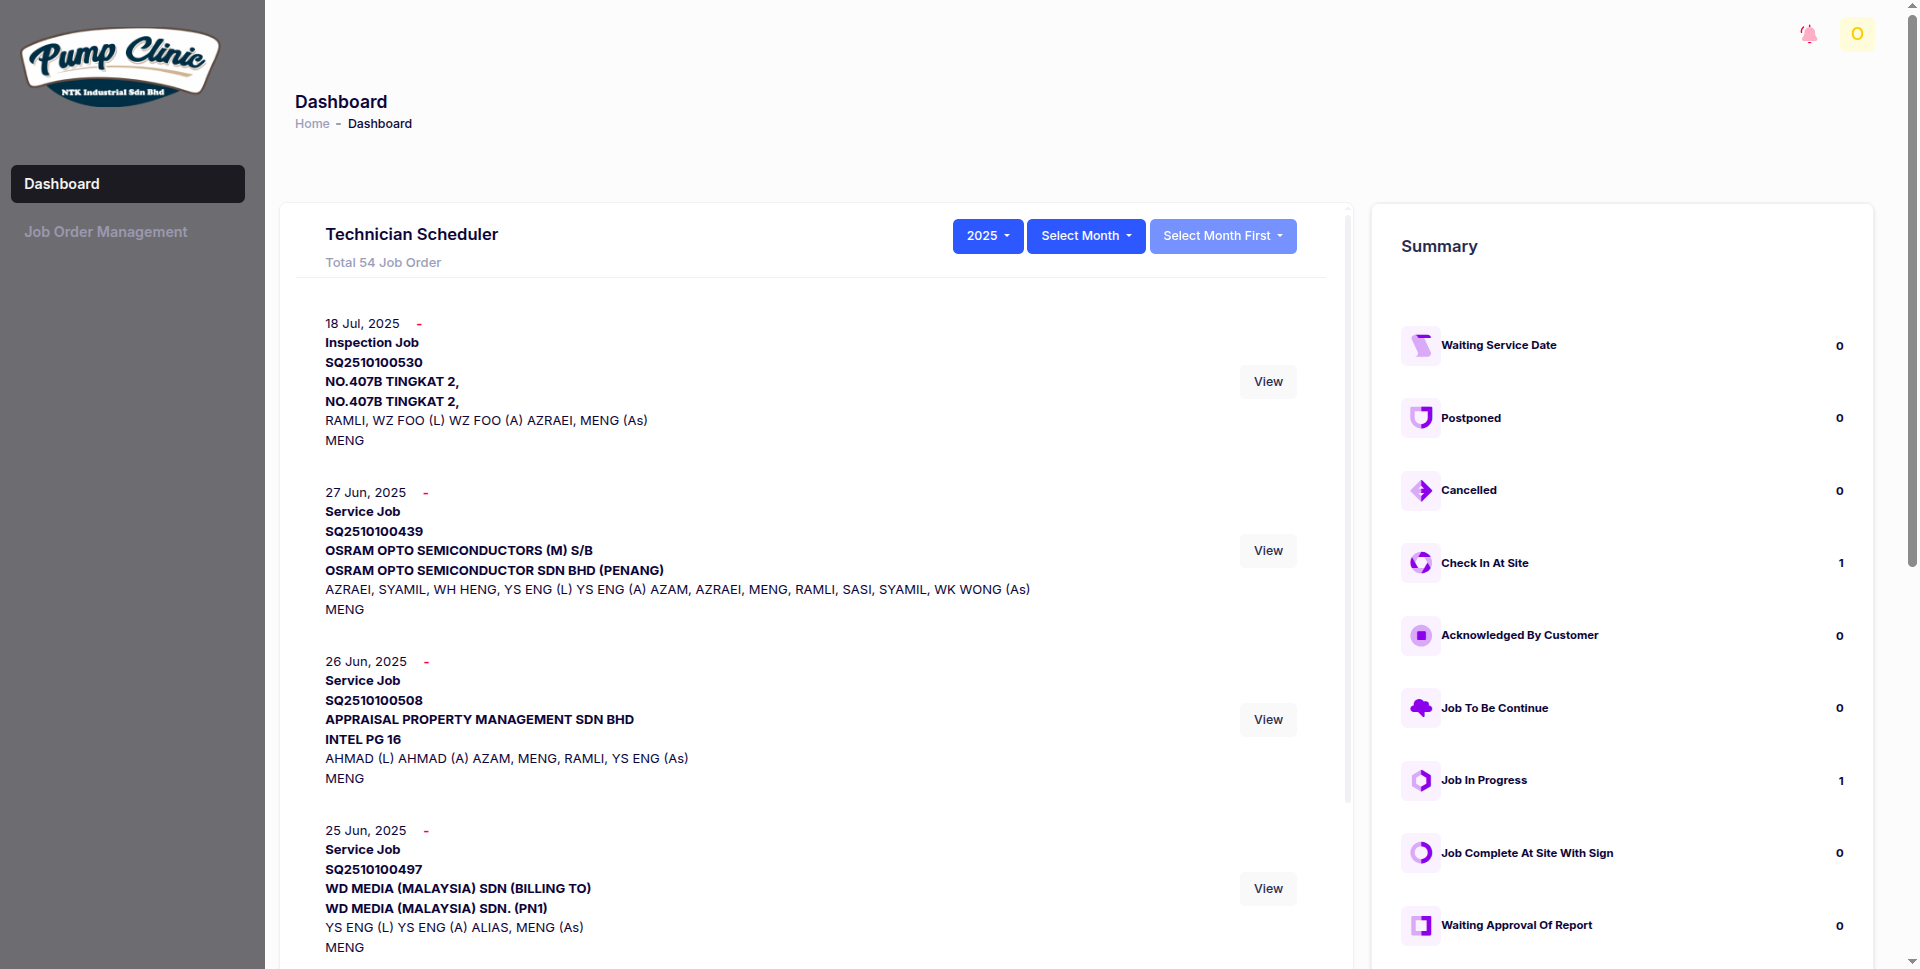1920x969 pixels.
Task: Select Dashboard in the sidebar
Action: coord(127,184)
